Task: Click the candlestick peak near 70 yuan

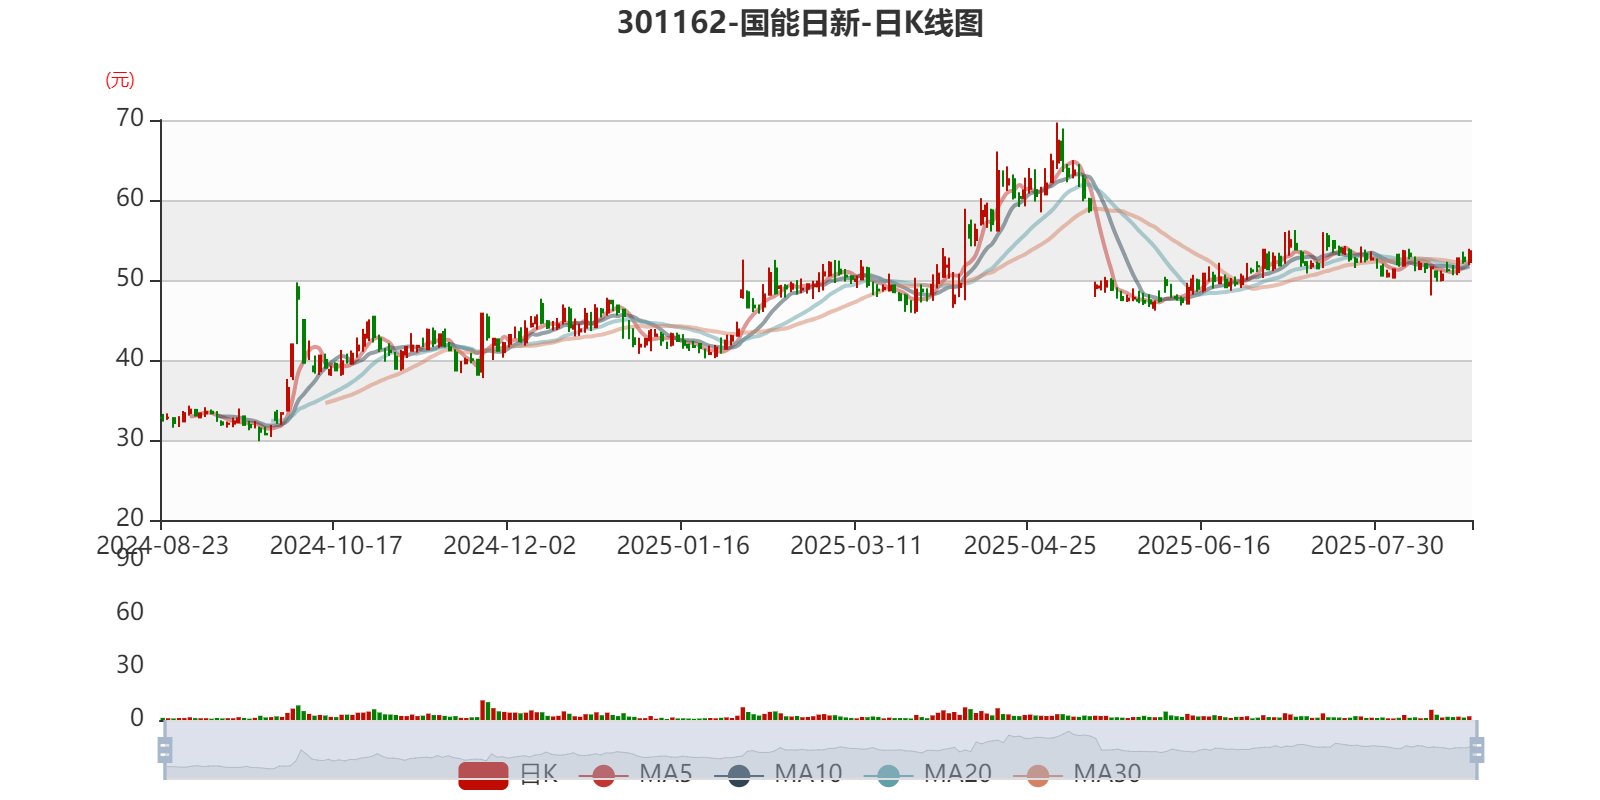Action: tap(1057, 145)
